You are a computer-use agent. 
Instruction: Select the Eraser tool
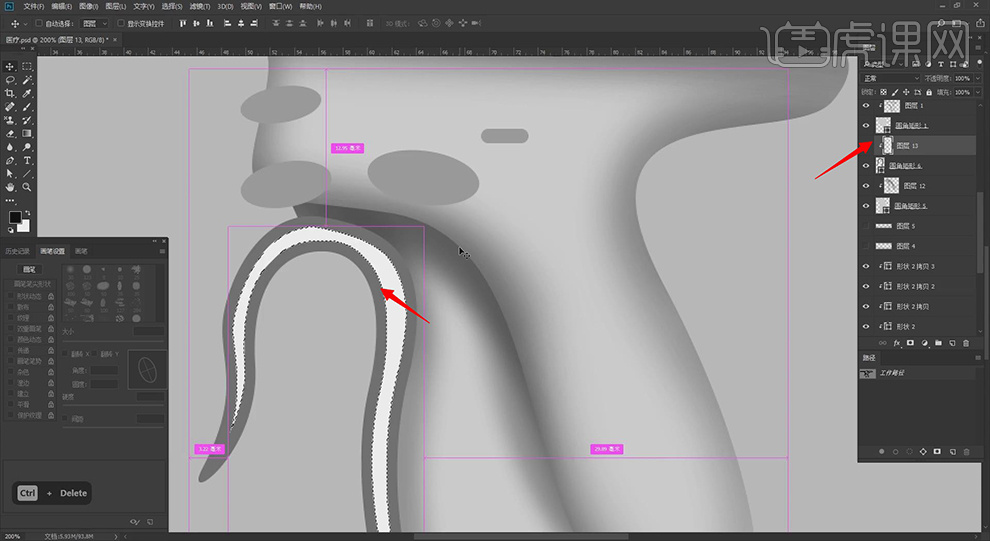[x=9, y=134]
